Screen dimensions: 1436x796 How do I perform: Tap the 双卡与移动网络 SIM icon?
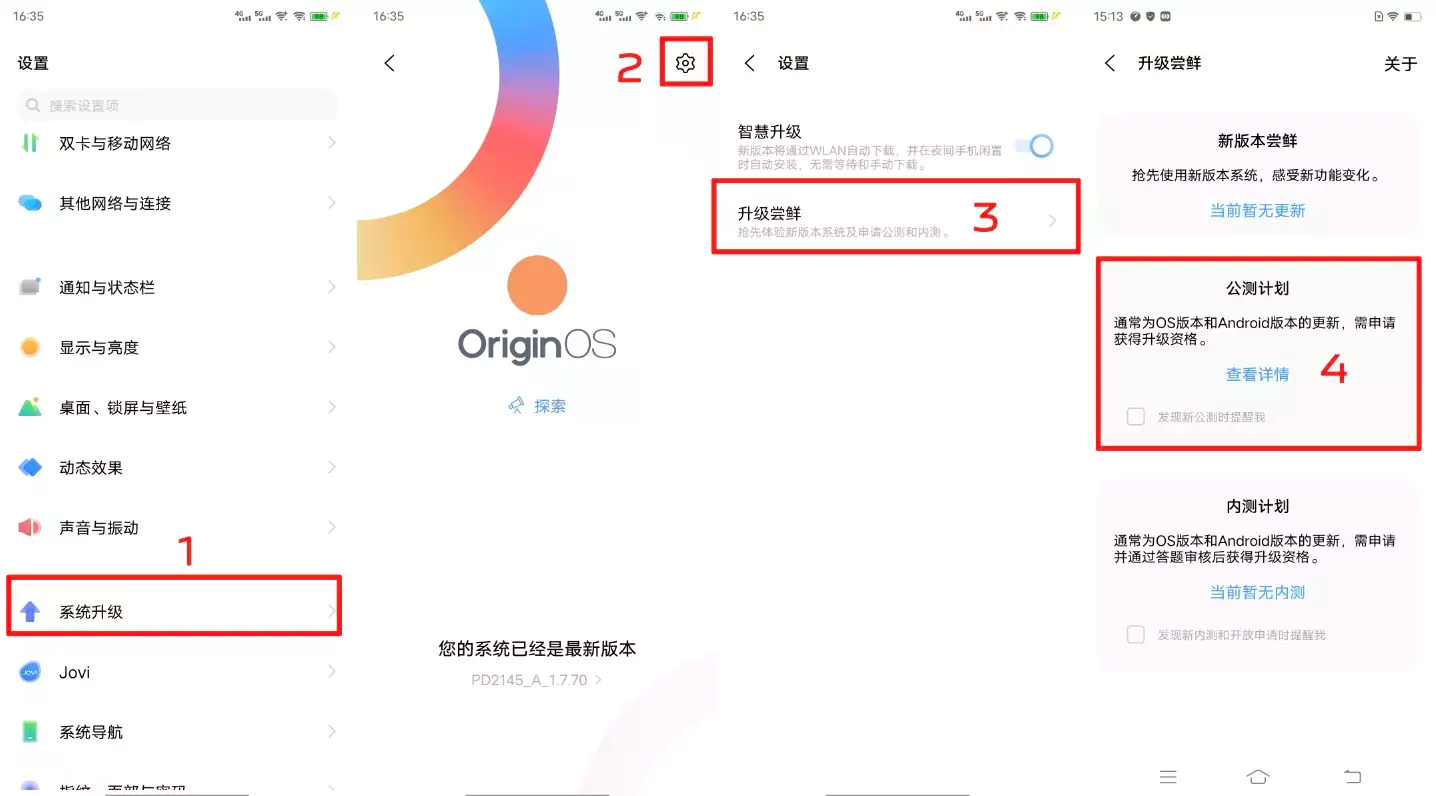30,143
